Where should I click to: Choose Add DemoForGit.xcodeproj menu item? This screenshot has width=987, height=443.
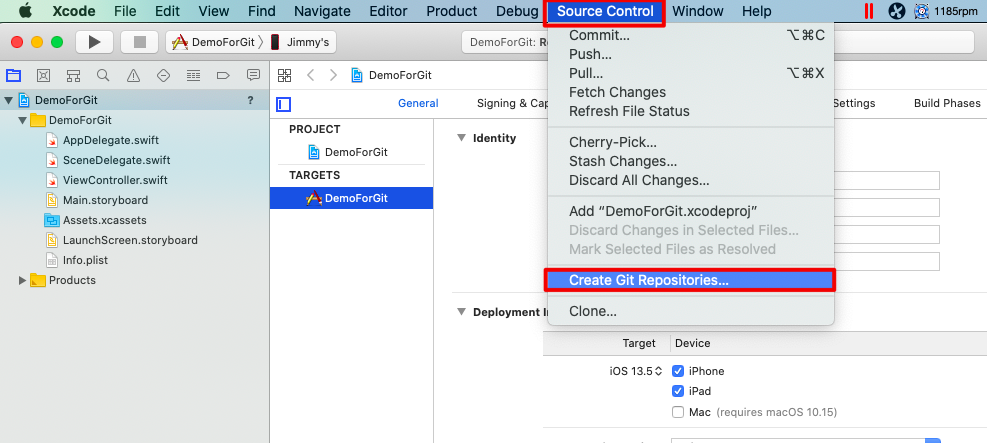[691, 211]
